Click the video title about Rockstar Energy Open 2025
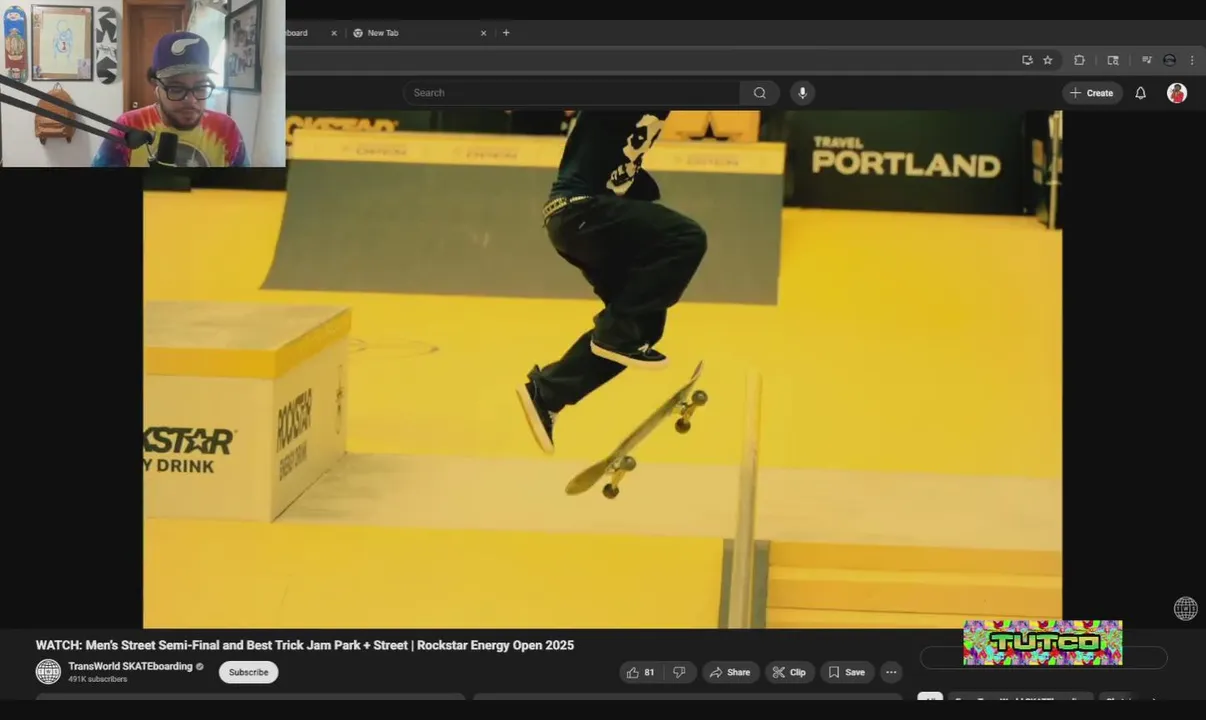The image size is (1206, 720). 305,645
